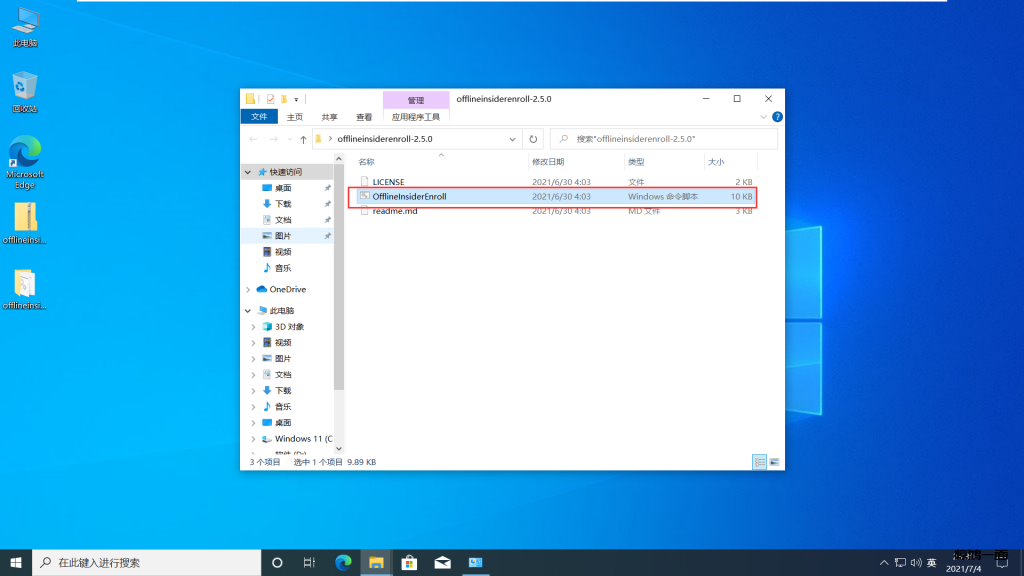Screen dimensions: 1024x576
Task: Switch to large icons view layout button
Action: pyautogui.click(x=774, y=462)
